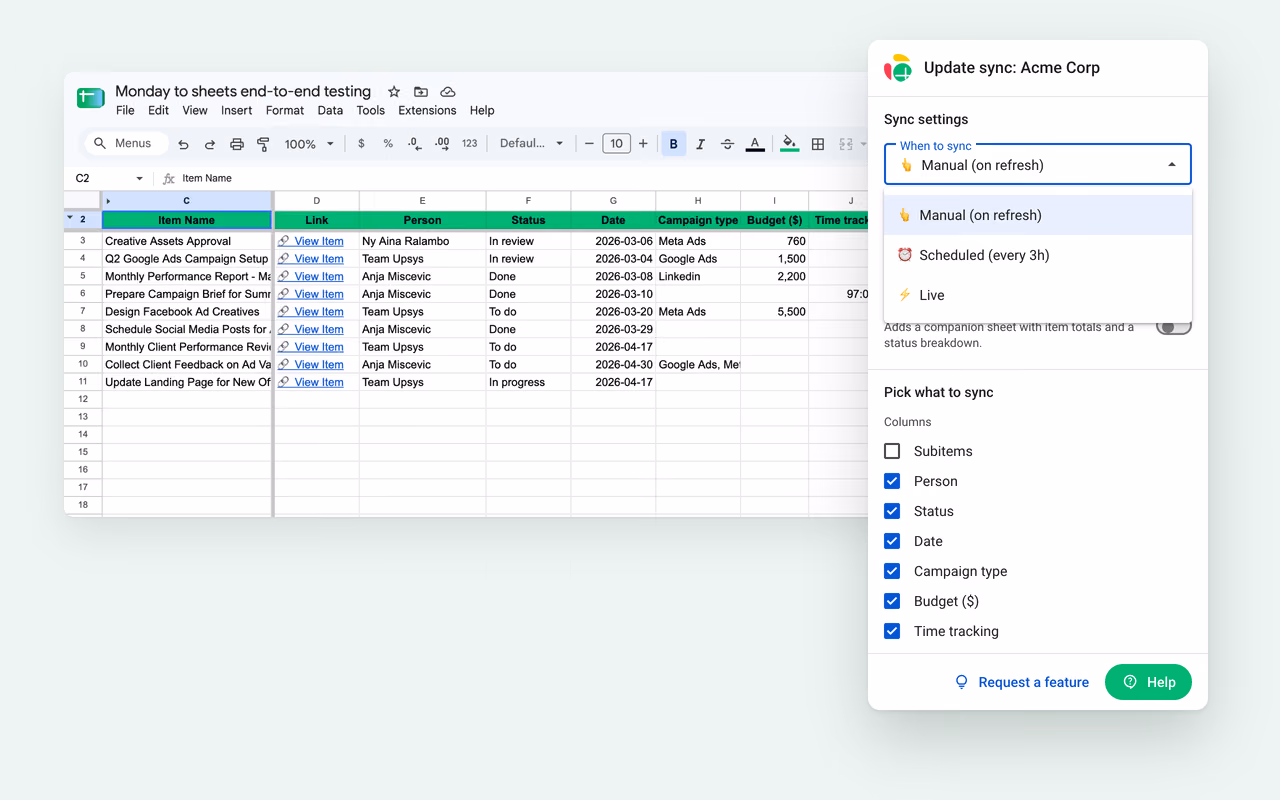Uncheck the Date column checkbox

pyautogui.click(x=892, y=541)
